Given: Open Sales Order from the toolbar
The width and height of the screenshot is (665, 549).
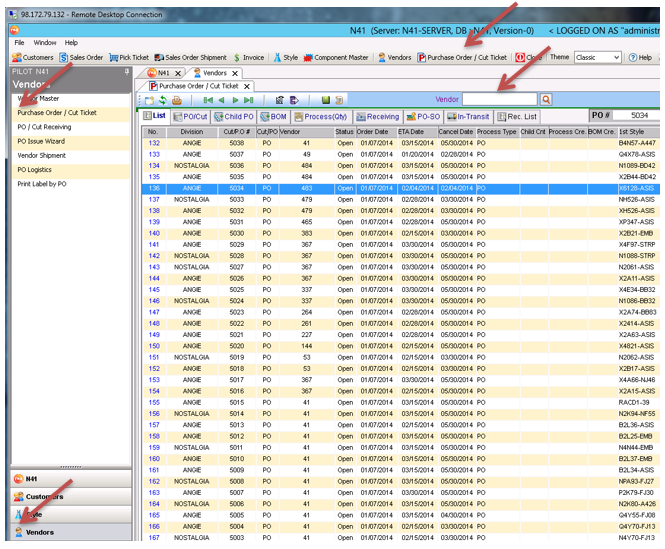Looking at the screenshot, I should [82, 58].
